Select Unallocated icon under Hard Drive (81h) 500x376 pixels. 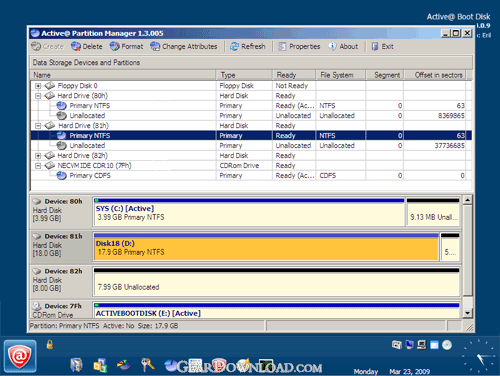(61, 145)
